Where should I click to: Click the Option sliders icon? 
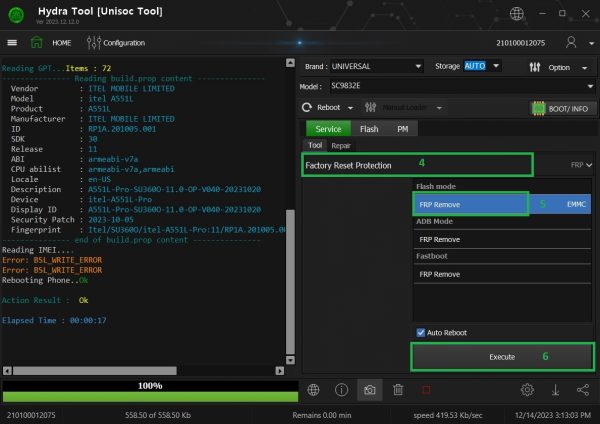tap(535, 67)
